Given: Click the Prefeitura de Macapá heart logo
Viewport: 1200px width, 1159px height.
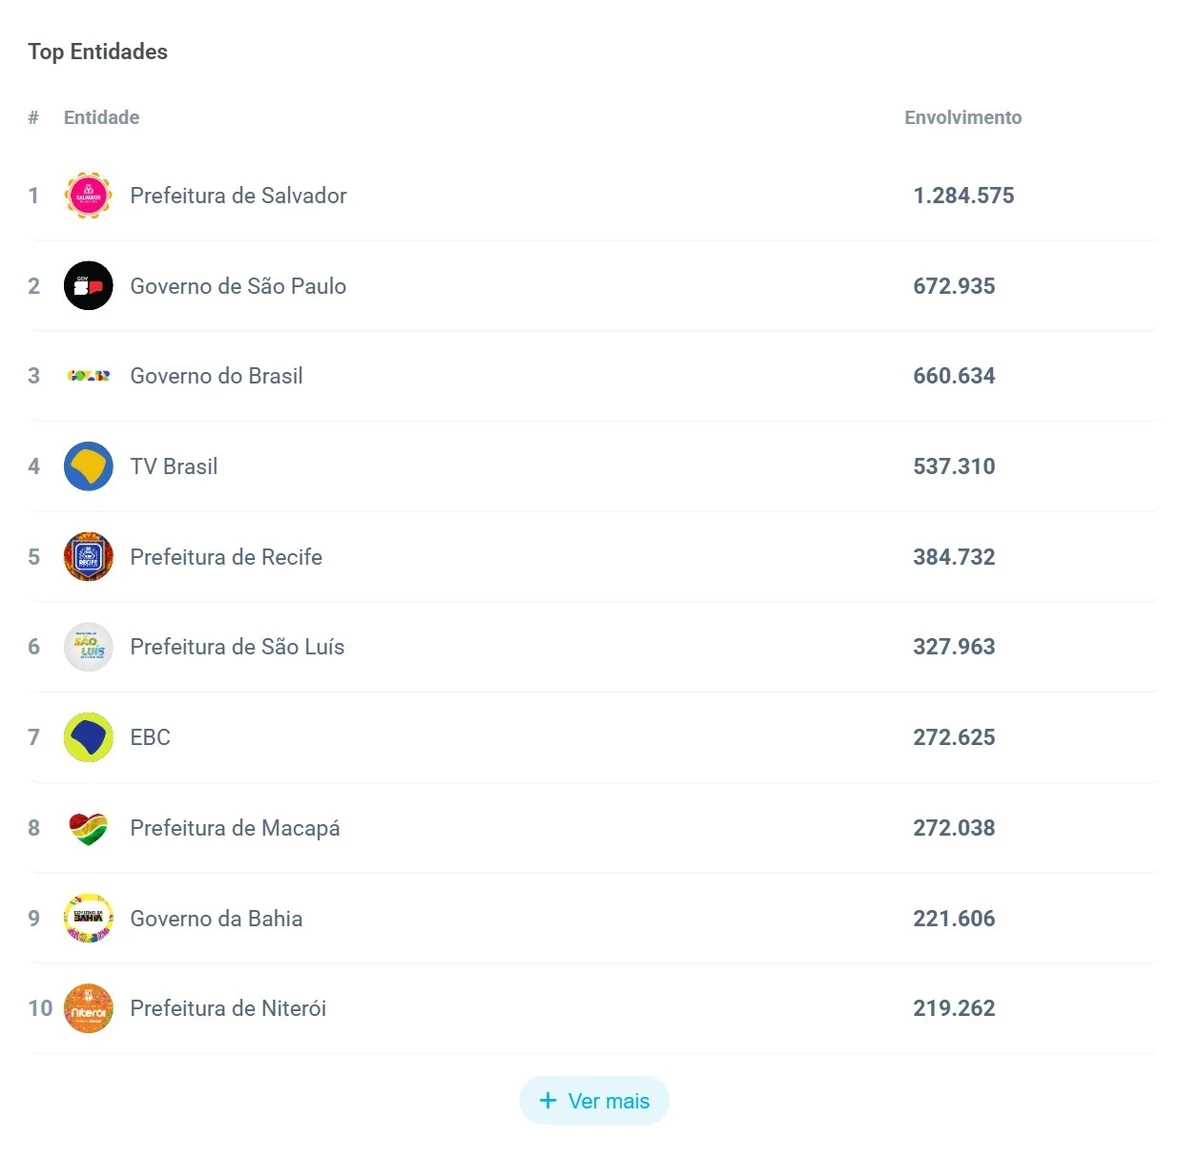Looking at the screenshot, I should click(x=88, y=828).
